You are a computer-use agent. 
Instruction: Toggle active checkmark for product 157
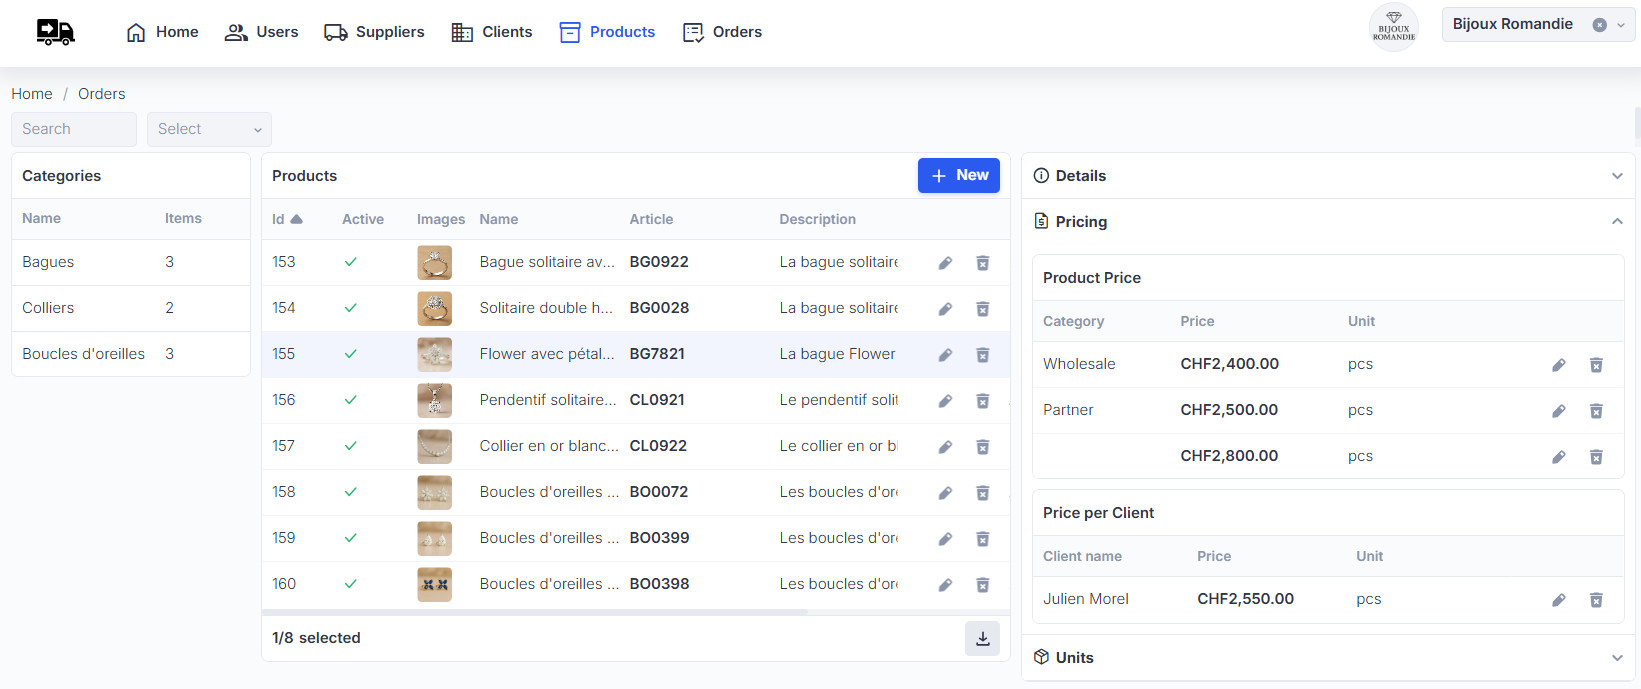click(x=351, y=446)
